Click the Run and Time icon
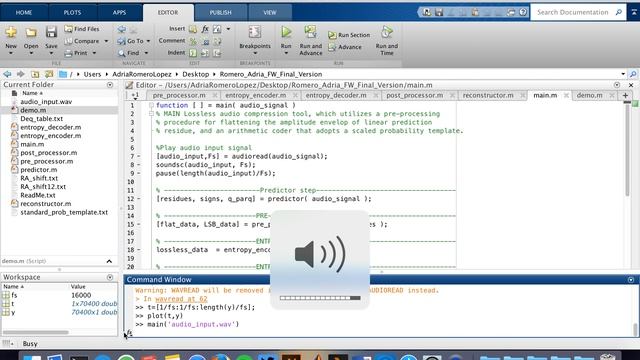Image resolution: width=640 pixels, height=360 pixels. pyautogui.click(x=387, y=32)
